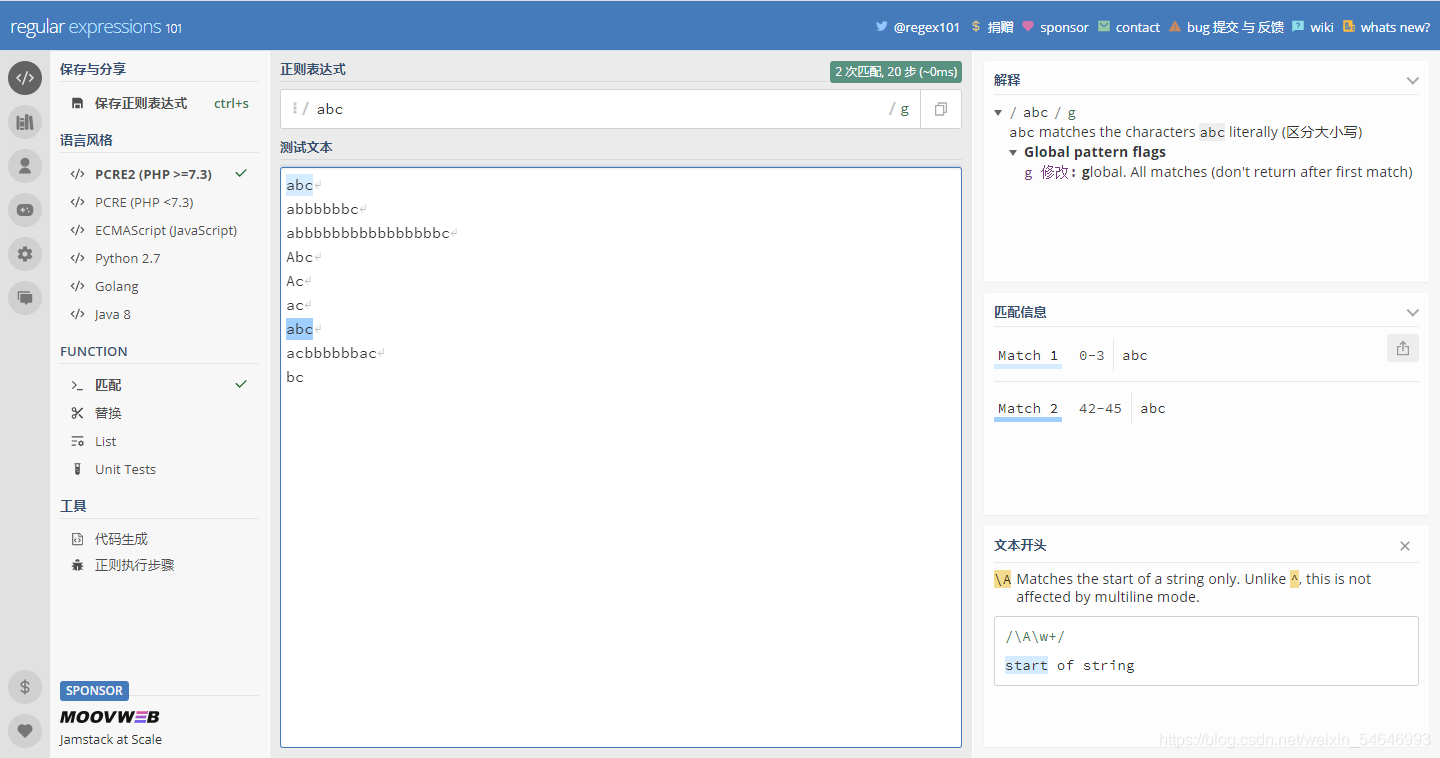Click the bug icon beside 正则执行步骤
The width and height of the screenshot is (1440, 758).
[x=78, y=565]
